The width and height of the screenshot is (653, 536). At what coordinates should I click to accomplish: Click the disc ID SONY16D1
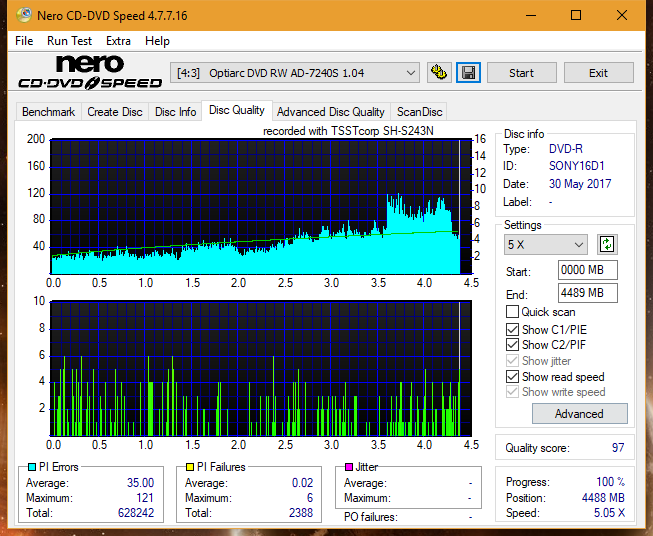[576, 166]
